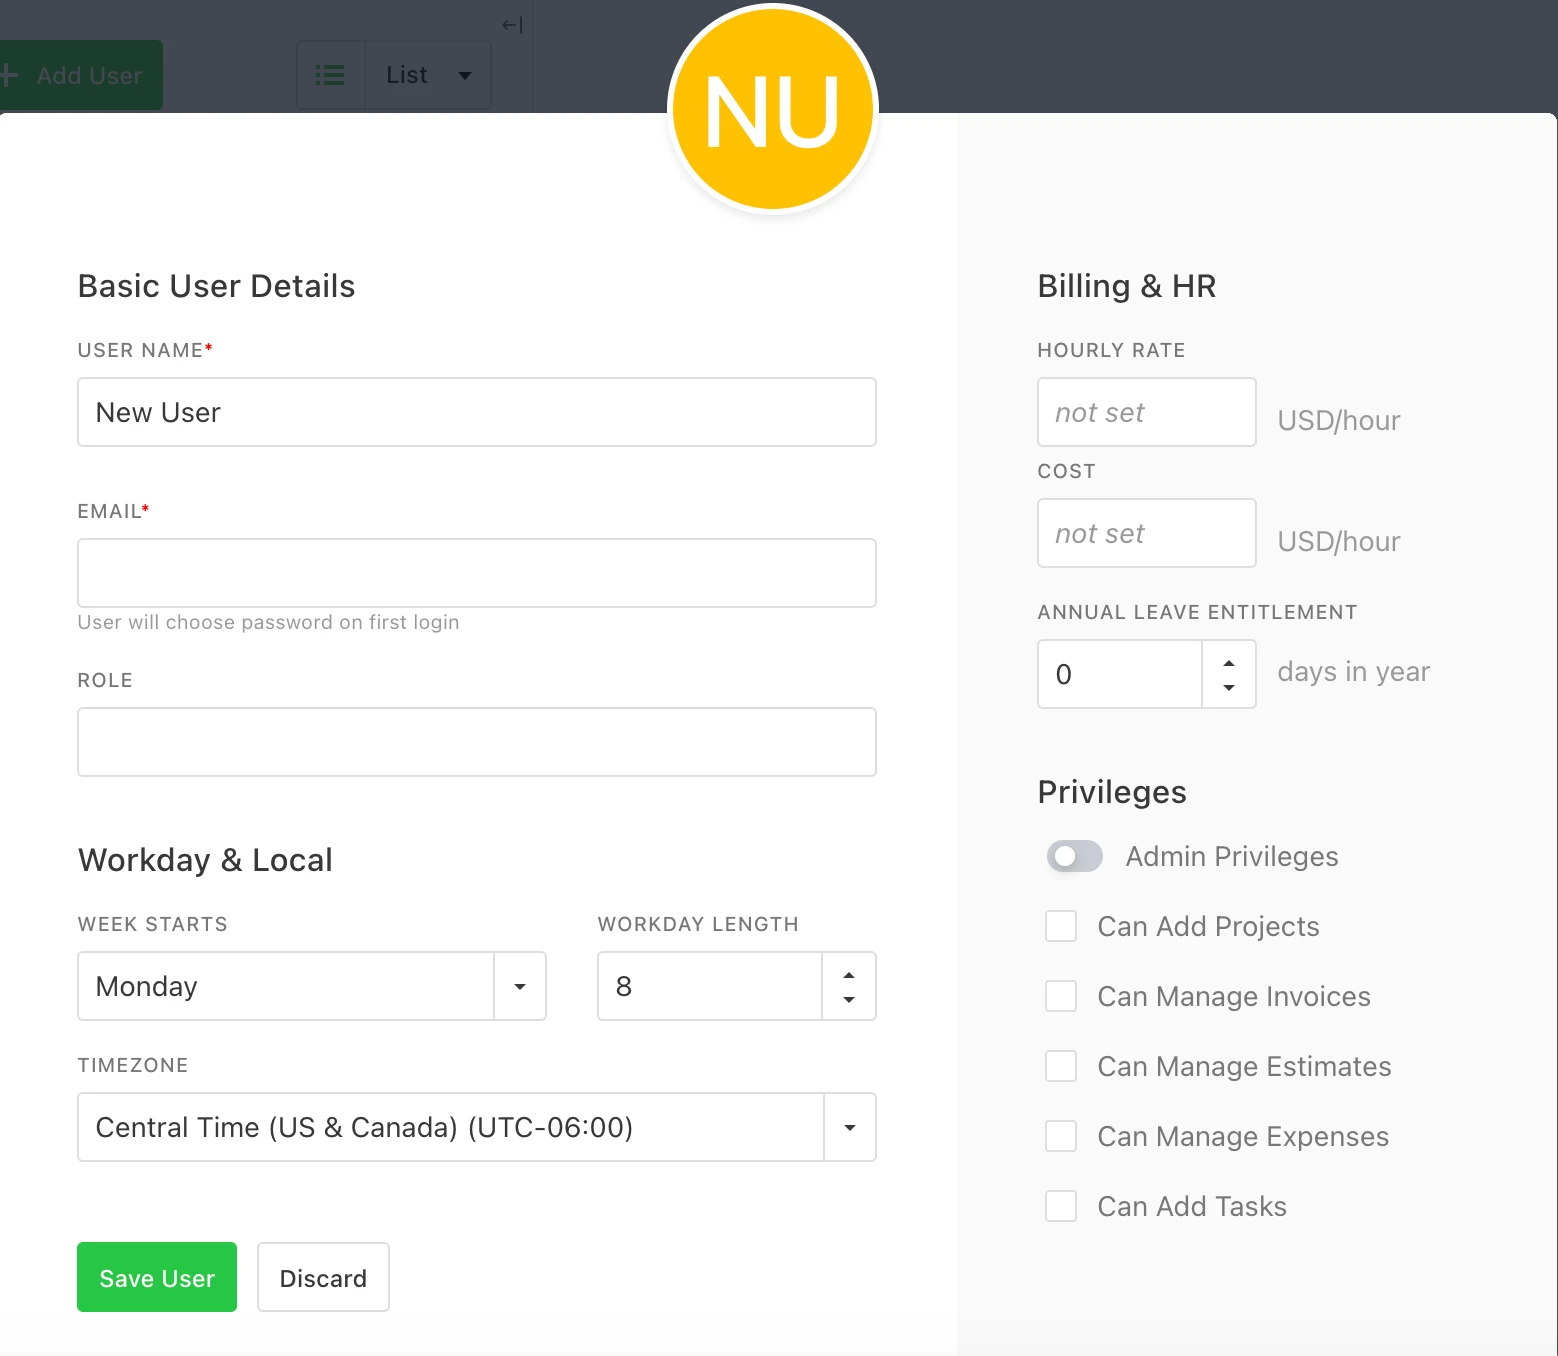Click the list view icon in toolbar
Screen dimensions: 1558x1356
[x=330, y=75]
